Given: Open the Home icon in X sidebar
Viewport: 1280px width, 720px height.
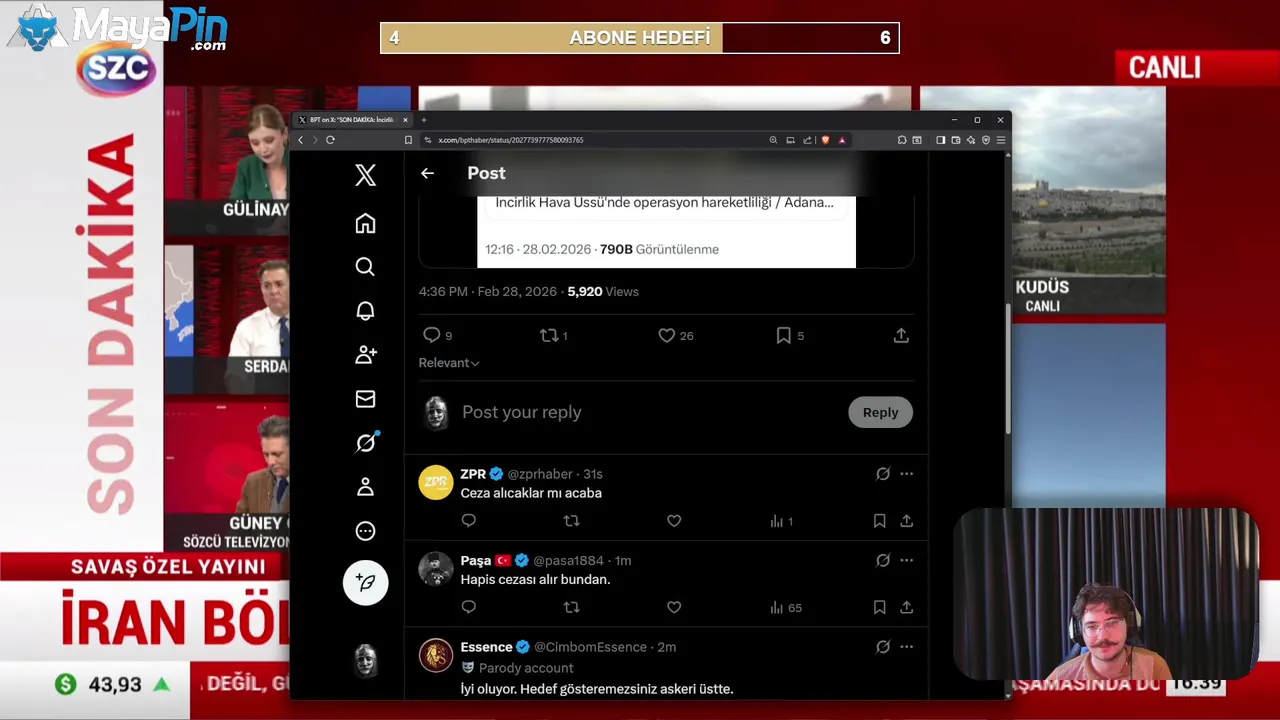Looking at the screenshot, I should (x=365, y=223).
